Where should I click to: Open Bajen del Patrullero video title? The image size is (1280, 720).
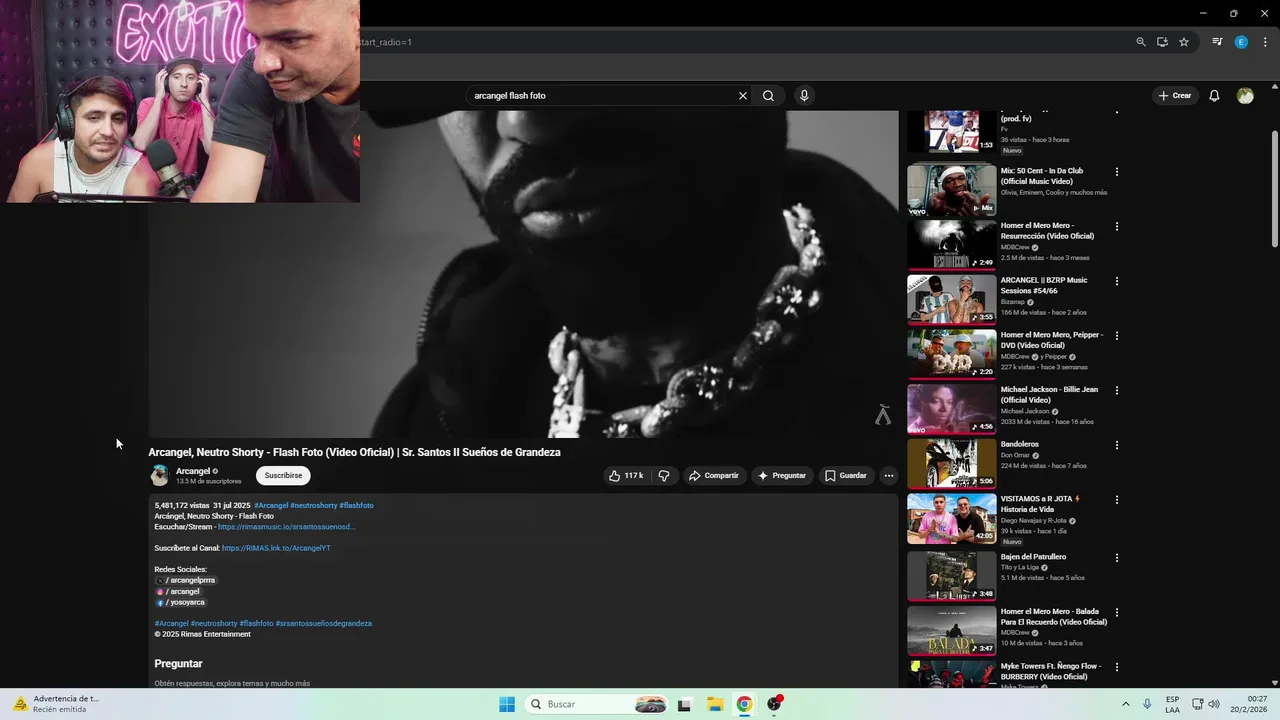[x=1033, y=557]
